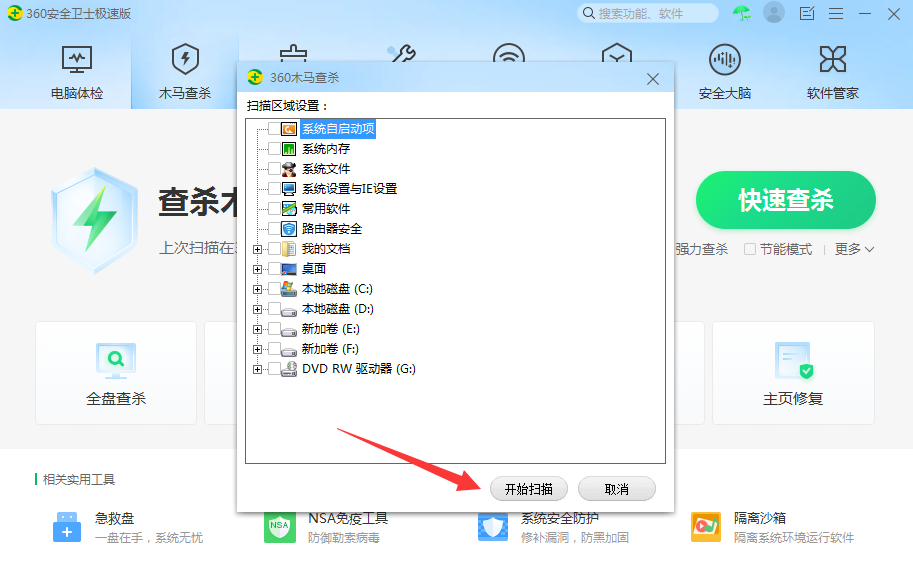Viewport: 913px width, 576px height.
Task: Open the NSA免疫工具 tool
Action: coord(326,527)
